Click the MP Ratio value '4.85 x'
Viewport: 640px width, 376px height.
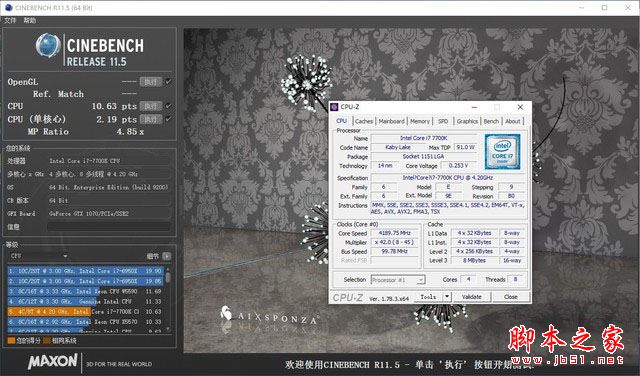[130, 131]
